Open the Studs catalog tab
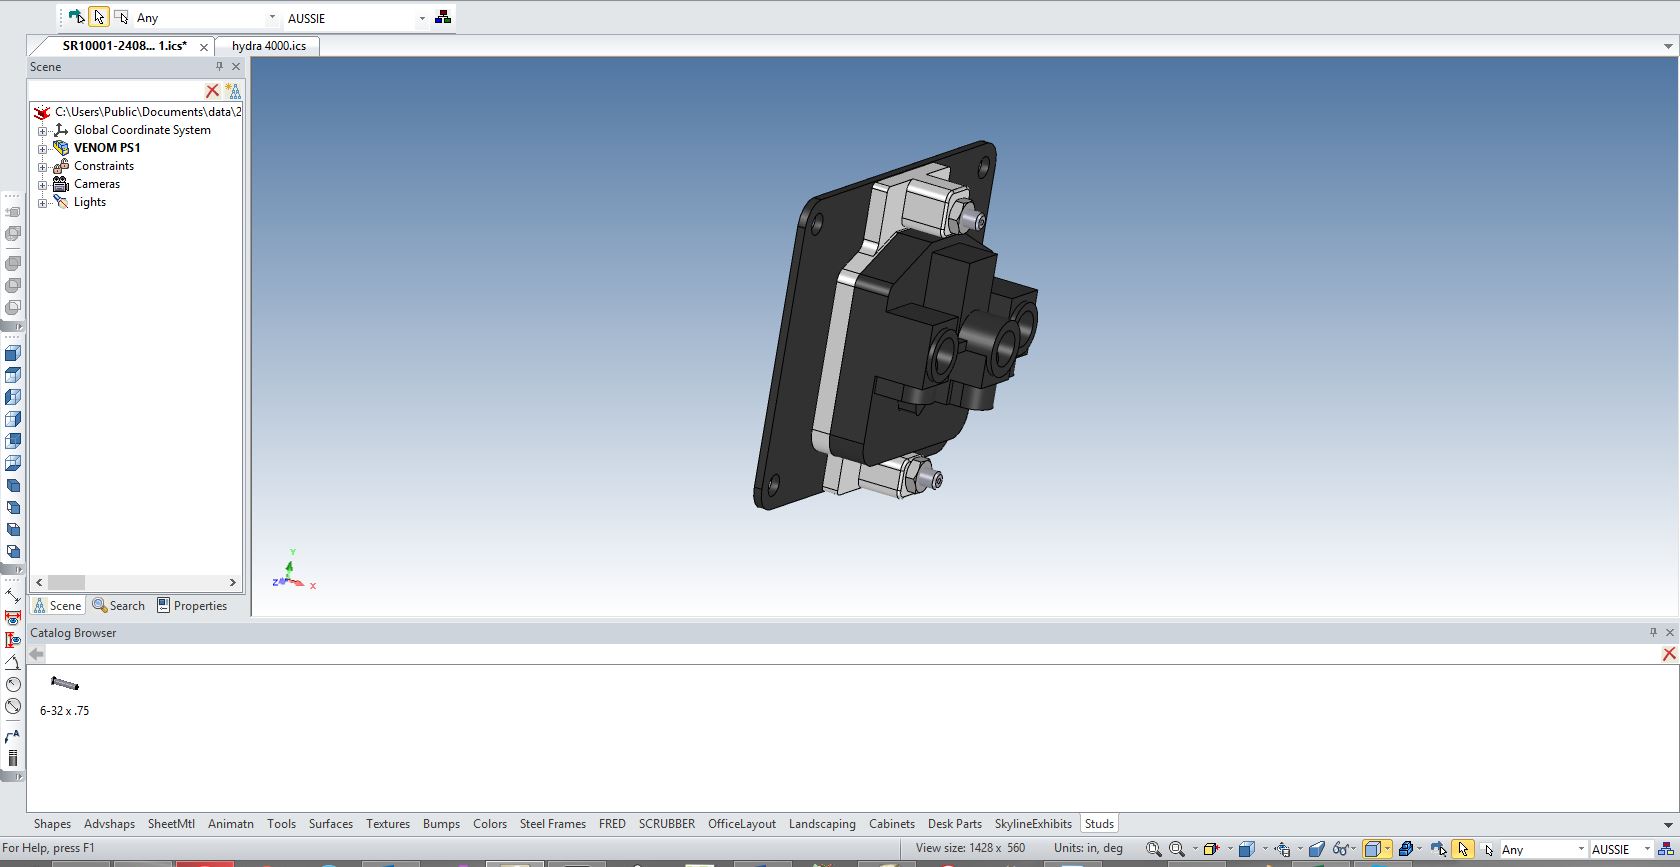Screen dimensions: 1680x867 tap(1099, 824)
